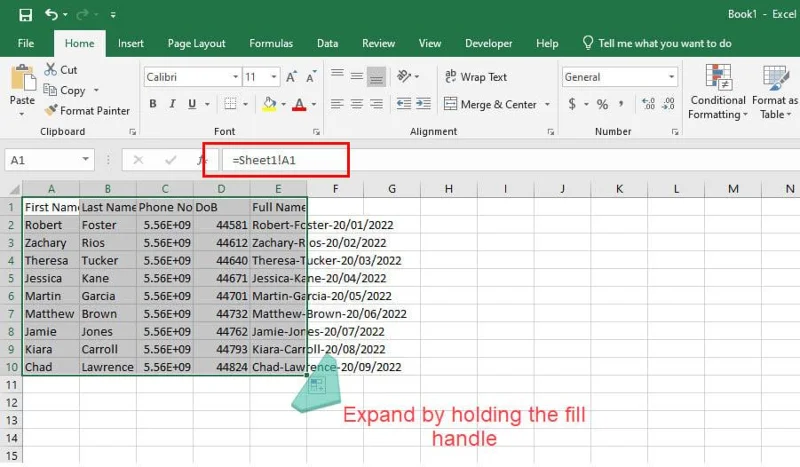
Task: Open the Underline style dropdown arrow
Action: [207, 104]
